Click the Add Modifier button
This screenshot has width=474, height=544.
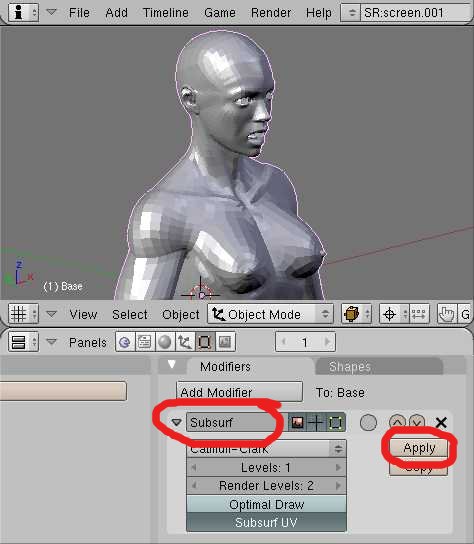click(239, 392)
